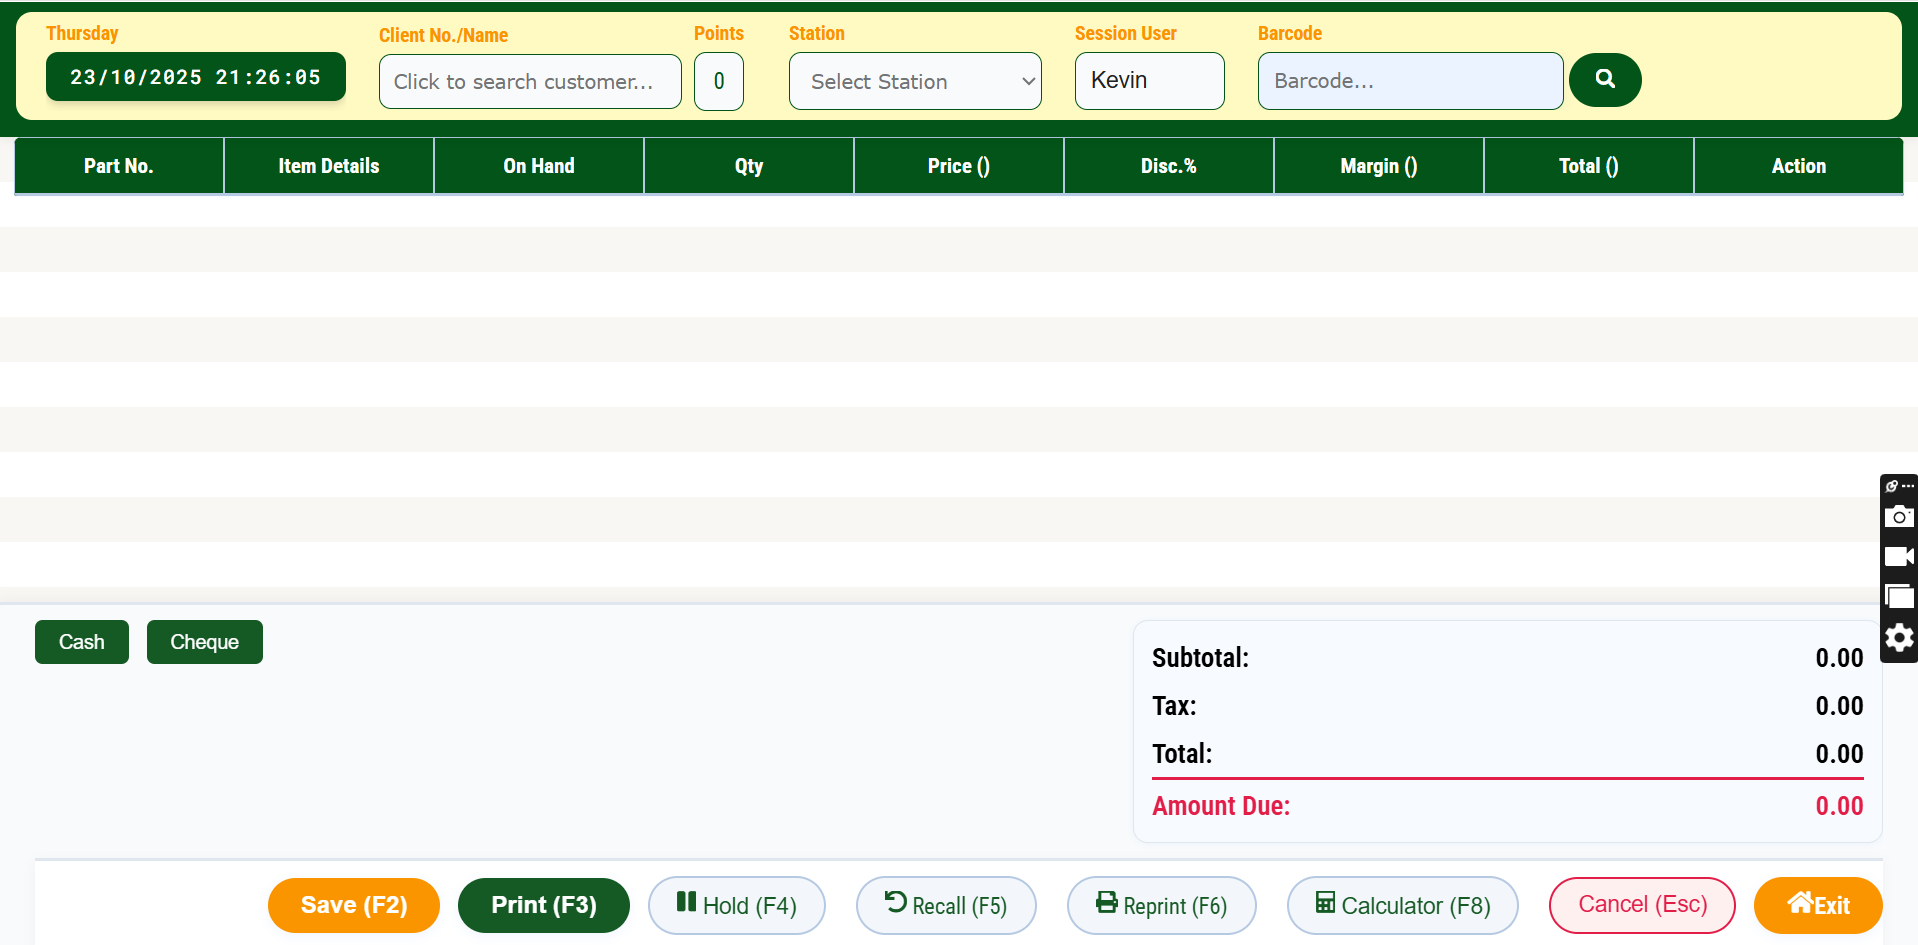Save the transaction with Save (F2)

pyautogui.click(x=353, y=904)
